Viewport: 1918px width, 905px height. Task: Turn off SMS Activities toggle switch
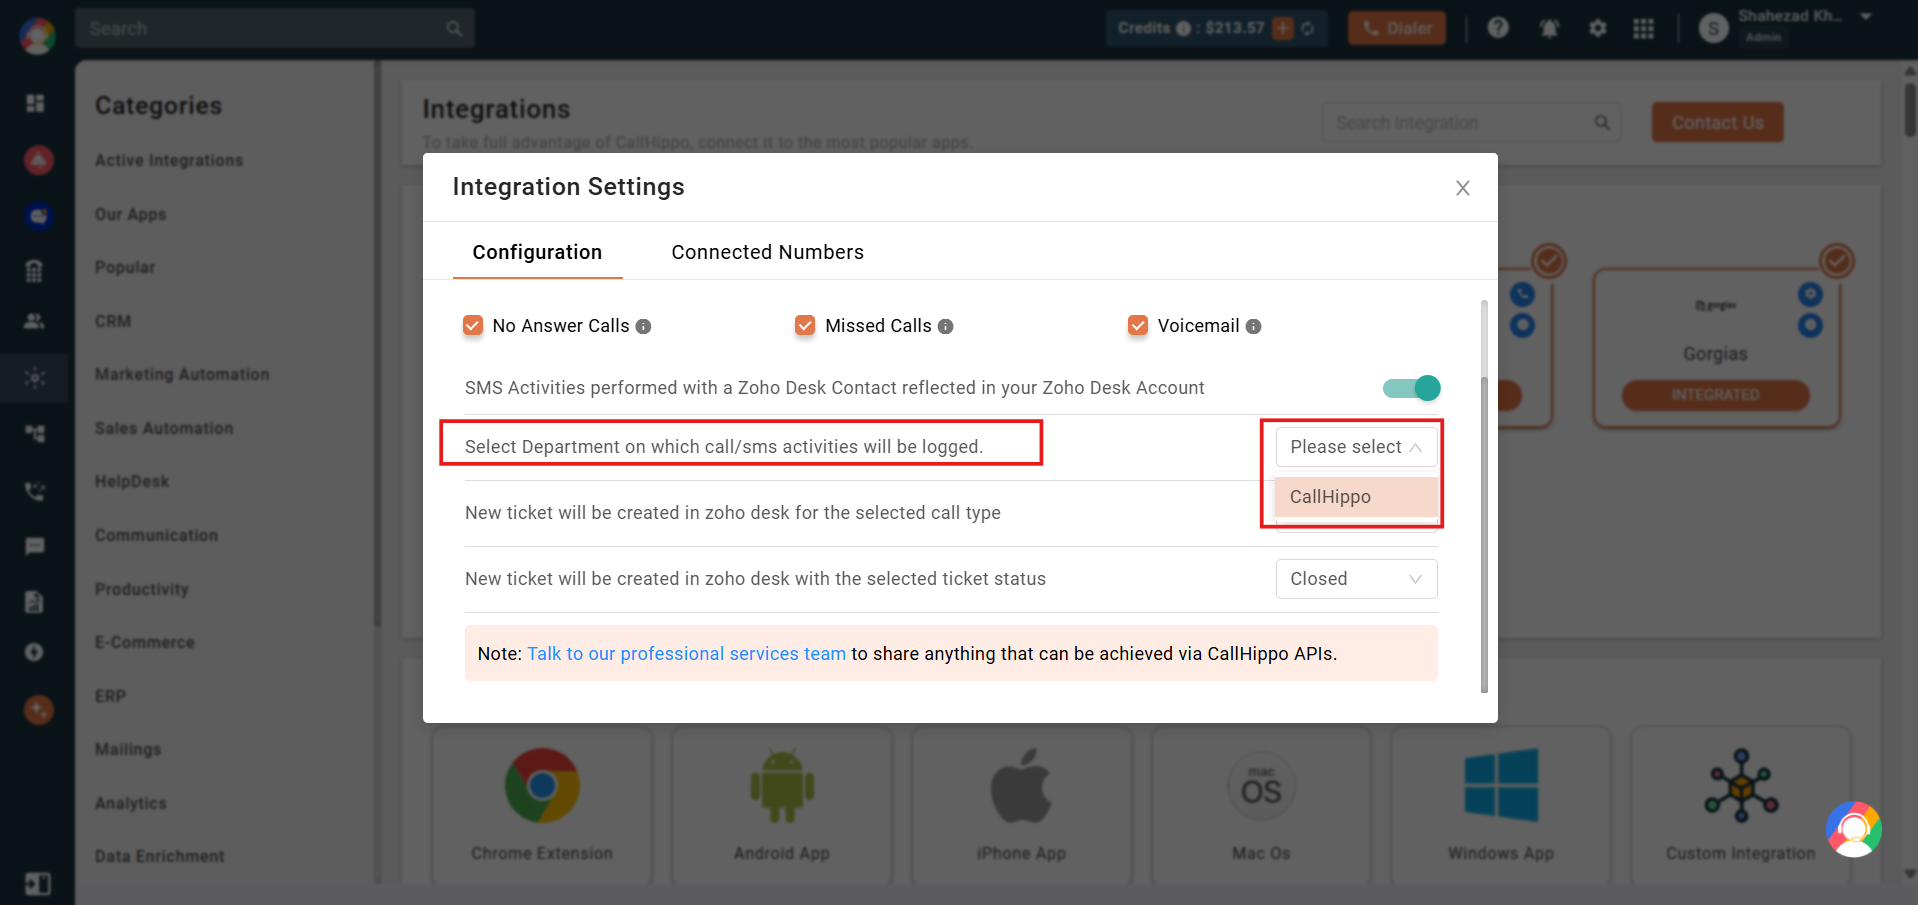click(1412, 388)
